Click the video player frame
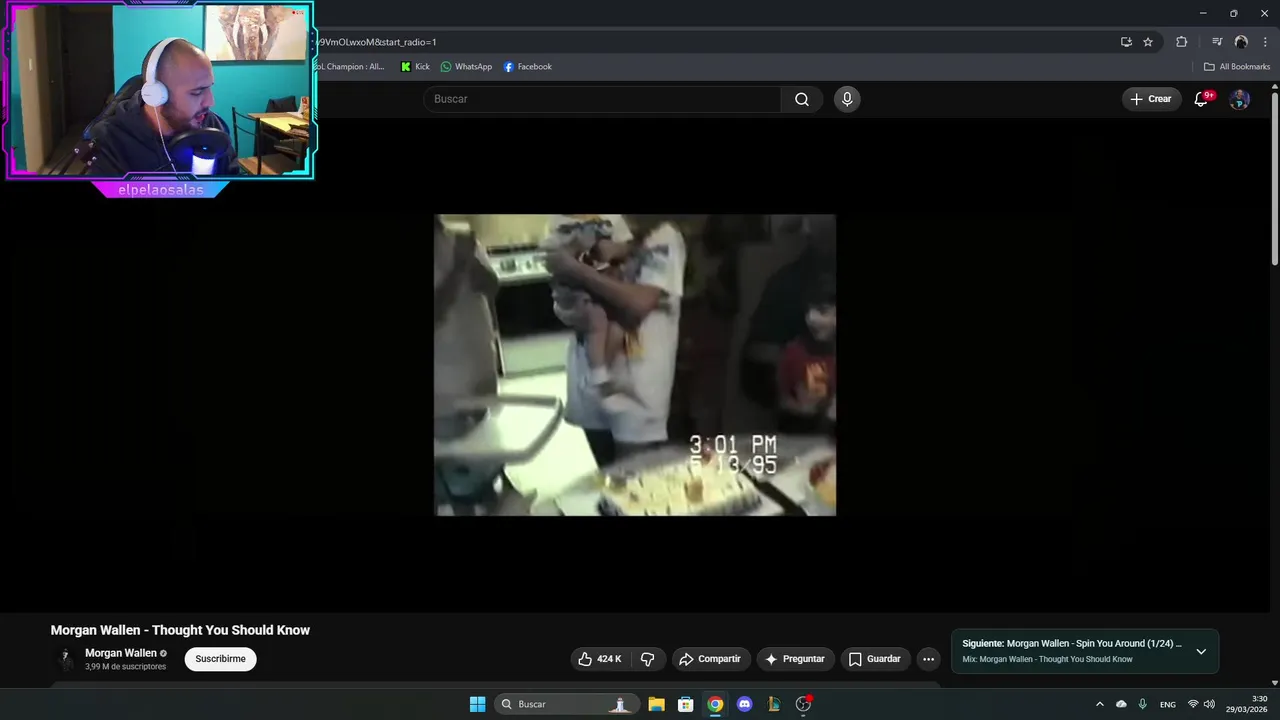 [x=635, y=365]
